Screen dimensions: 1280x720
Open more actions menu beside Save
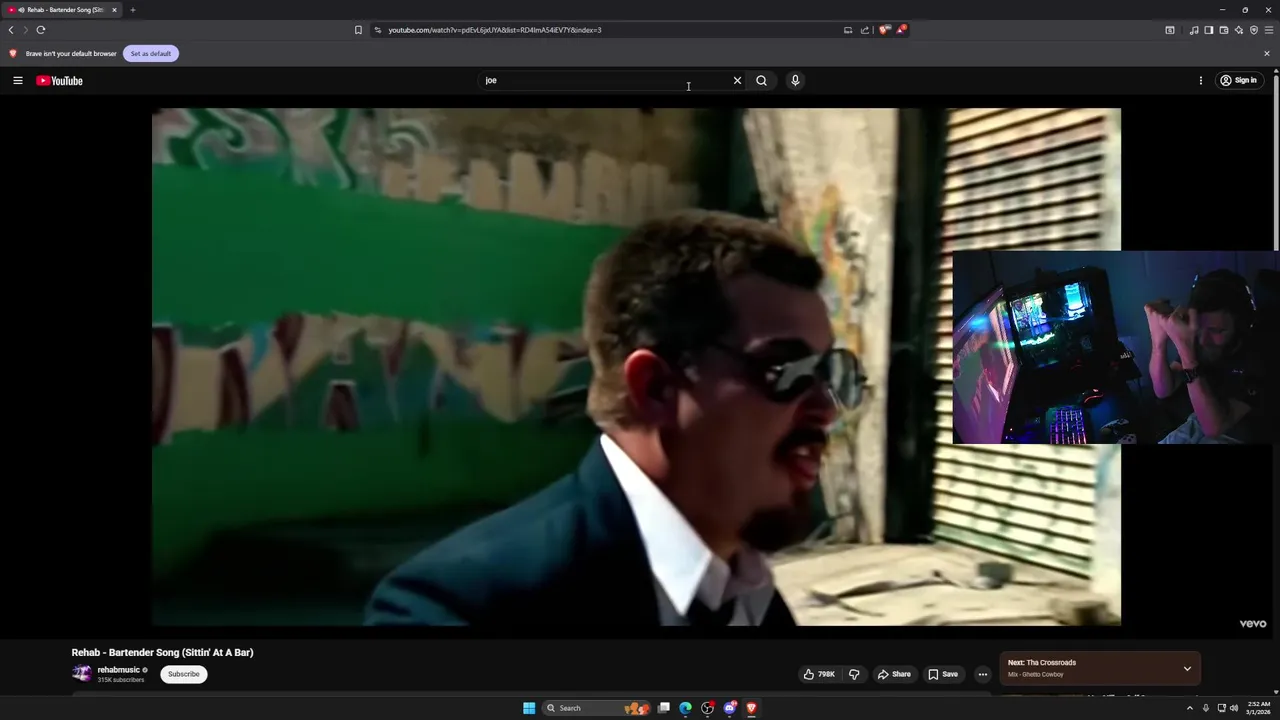click(982, 674)
